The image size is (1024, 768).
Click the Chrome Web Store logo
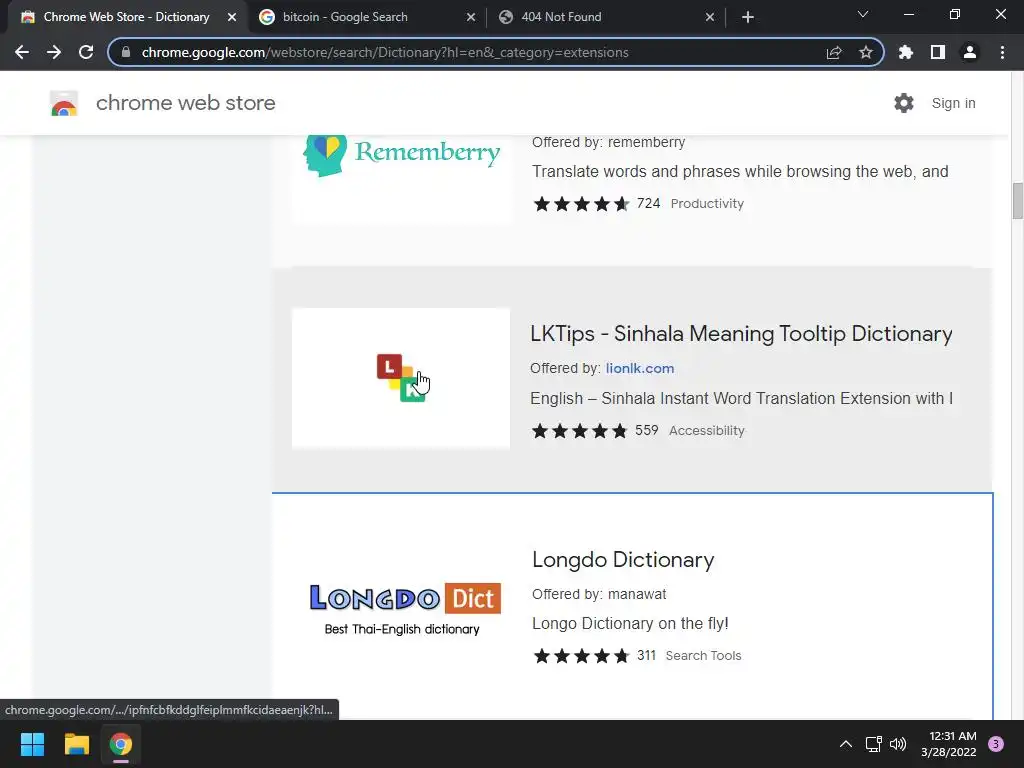click(64, 103)
